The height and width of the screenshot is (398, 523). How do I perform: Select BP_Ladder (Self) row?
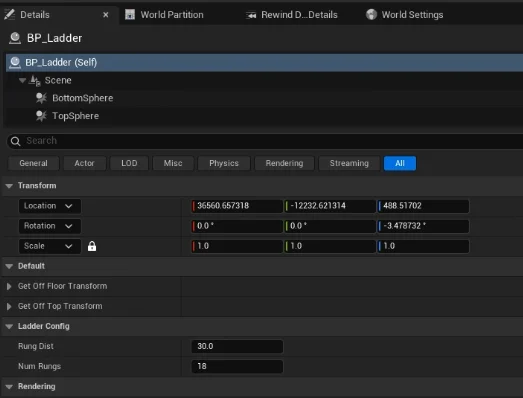[x=264, y=62]
